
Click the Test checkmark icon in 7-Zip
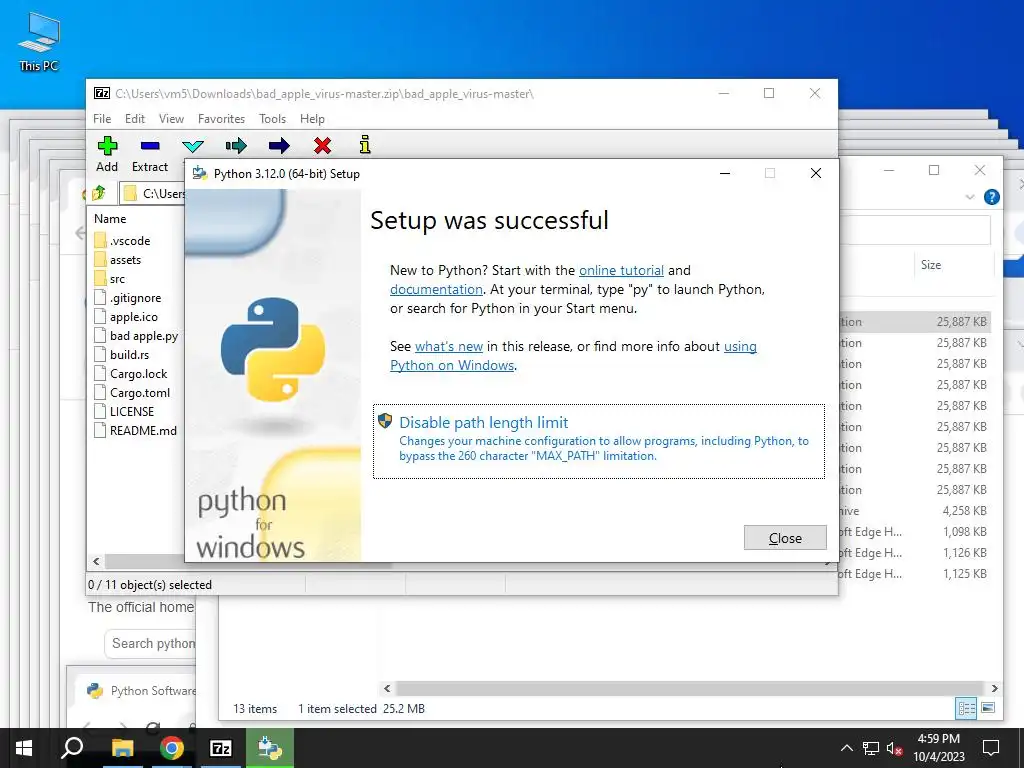[193, 146]
